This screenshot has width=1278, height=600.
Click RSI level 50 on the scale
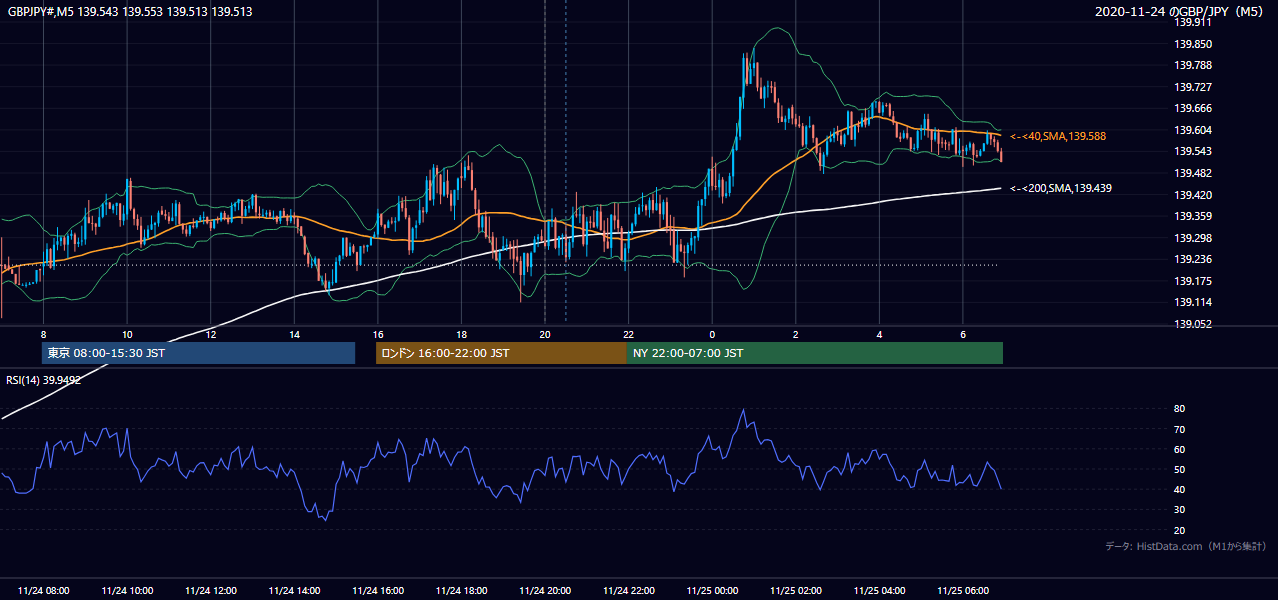click(x=1179, y=469)
